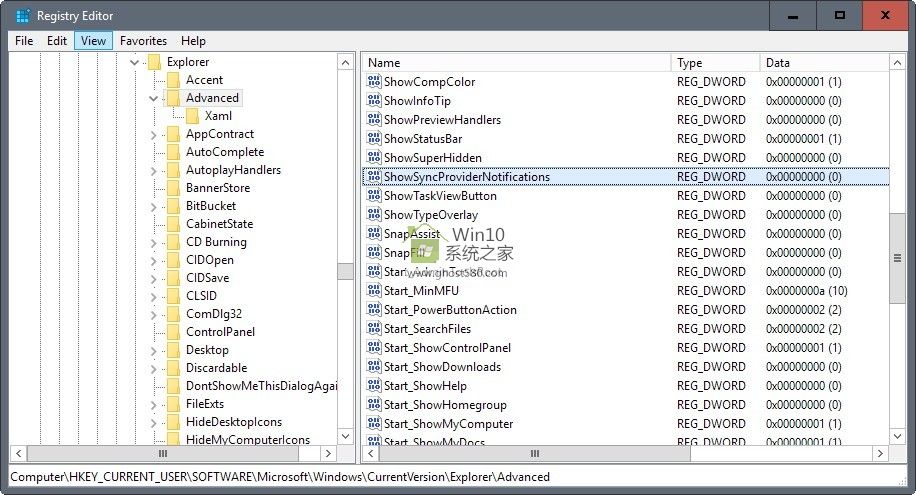Screen dimensions: 916x495
Task: Select the HideMyComputerIcons key
Action: tap(248, 439)
